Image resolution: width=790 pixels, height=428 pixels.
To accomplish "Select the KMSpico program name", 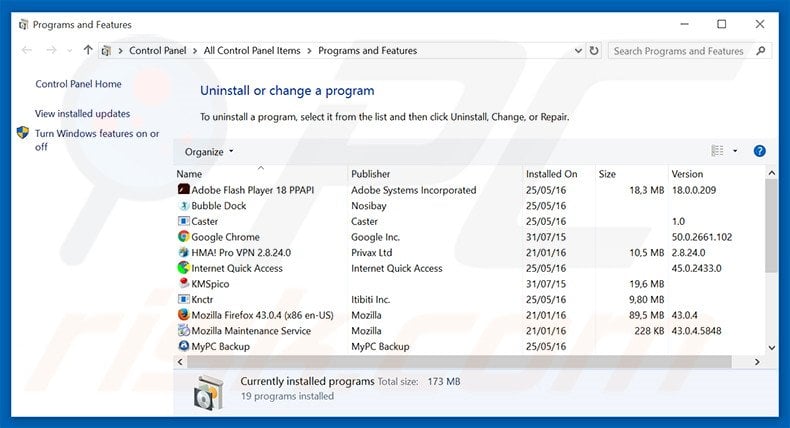I will tap(210, 284).
